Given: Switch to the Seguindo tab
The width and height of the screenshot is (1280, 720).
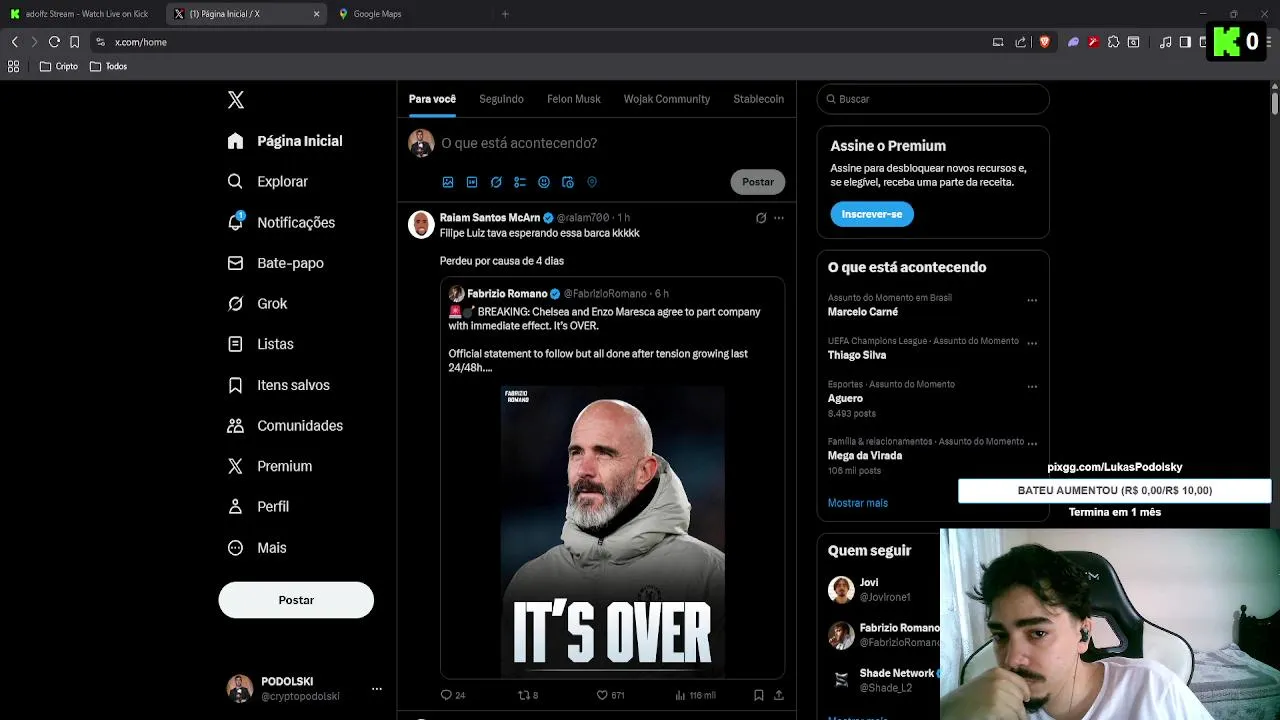Looking at the screenshot, I should click(x=501, y=99).
